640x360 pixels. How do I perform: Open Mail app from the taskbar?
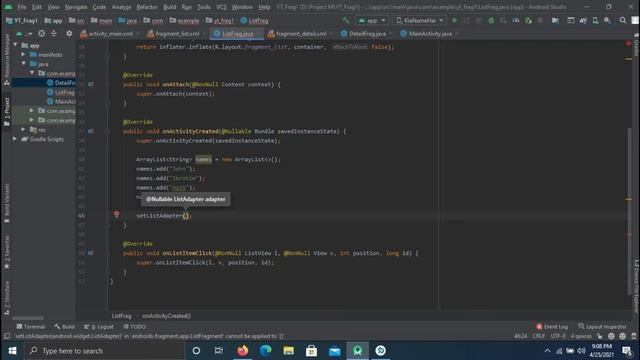[x=335, y=351]
